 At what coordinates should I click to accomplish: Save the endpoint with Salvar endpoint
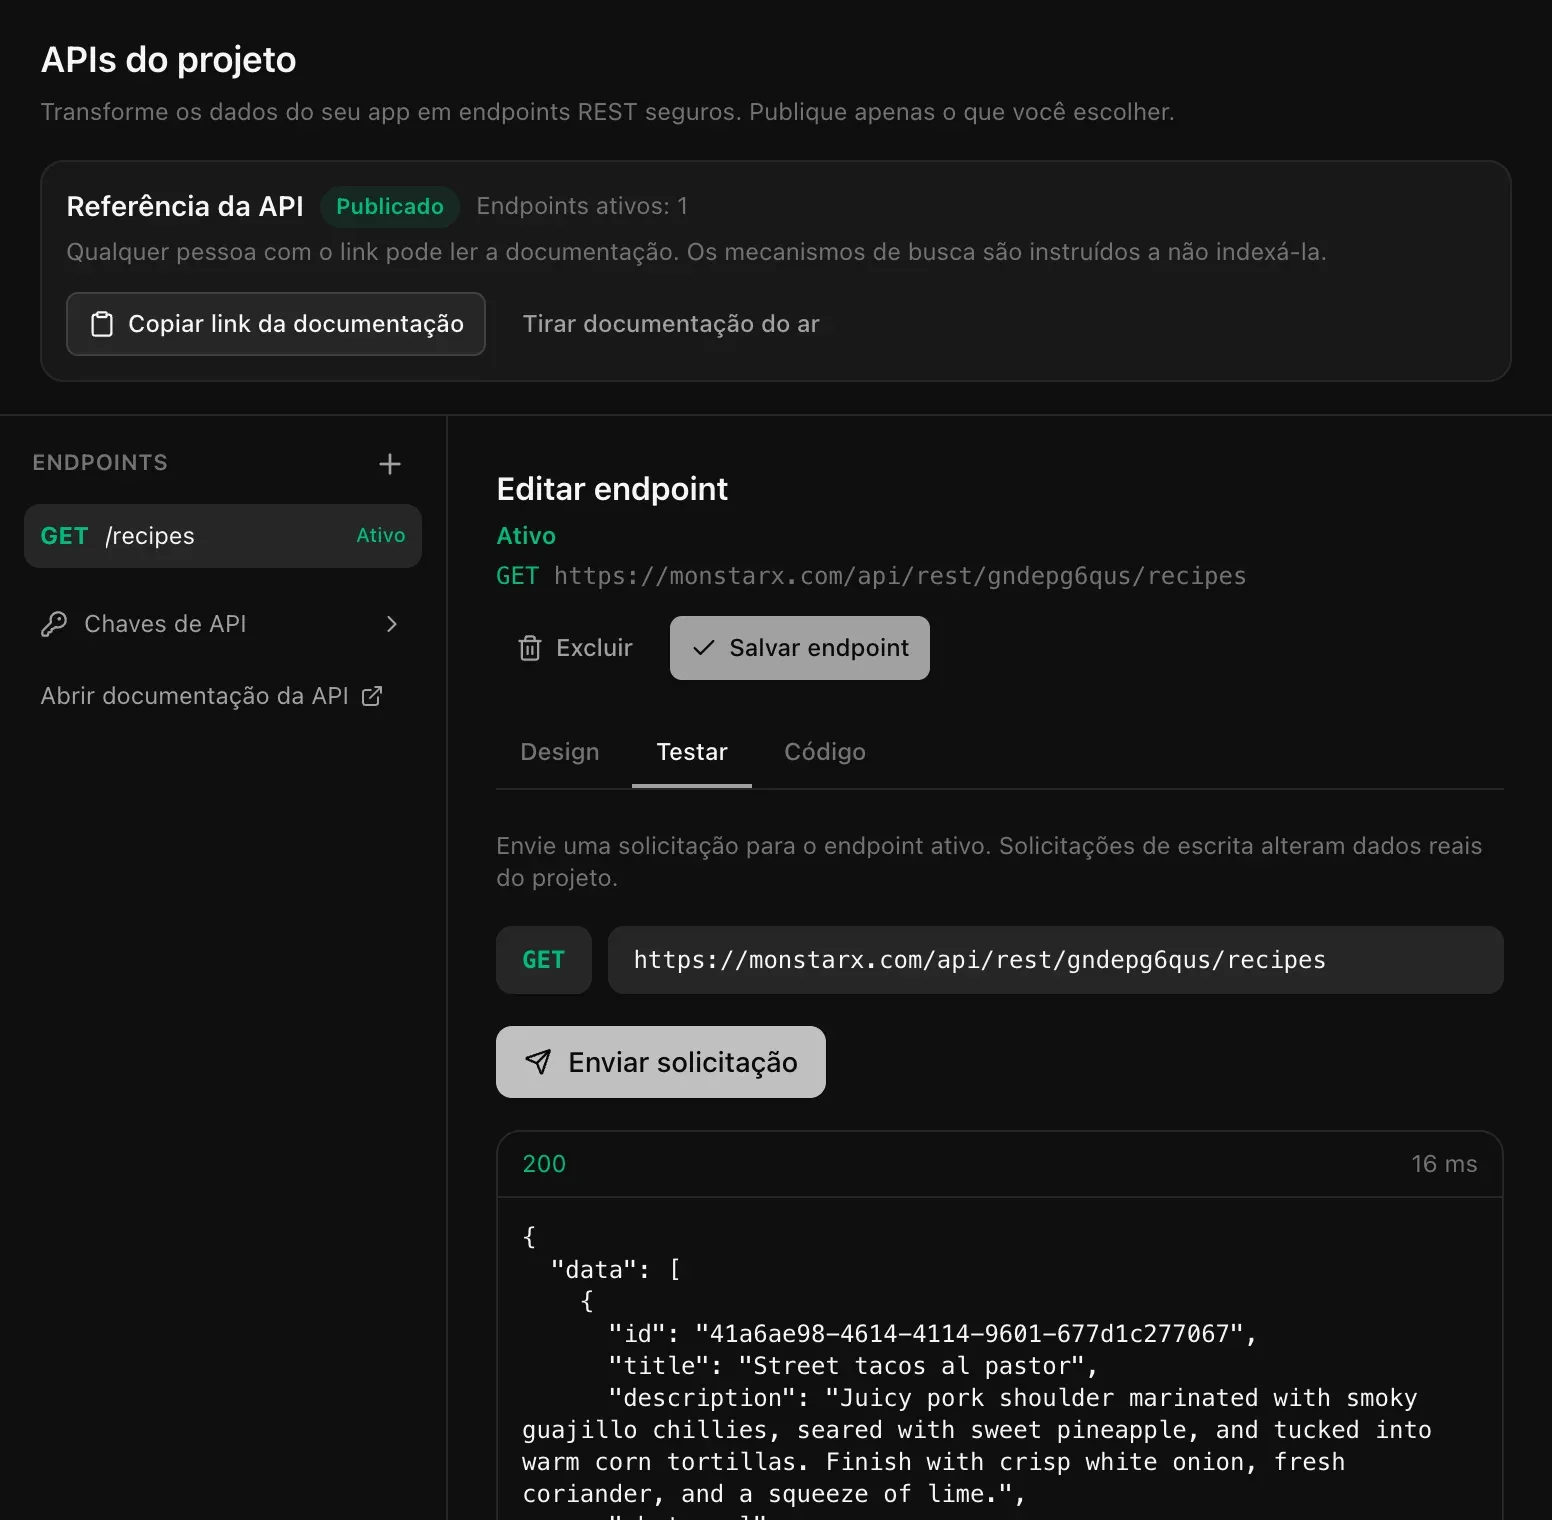[800, 648]
